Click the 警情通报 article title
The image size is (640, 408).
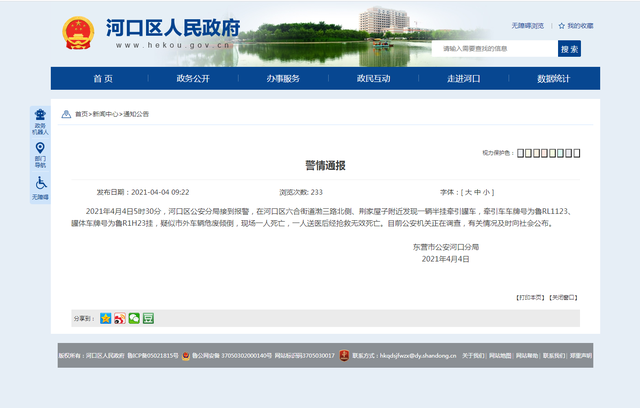click(325, 165)
